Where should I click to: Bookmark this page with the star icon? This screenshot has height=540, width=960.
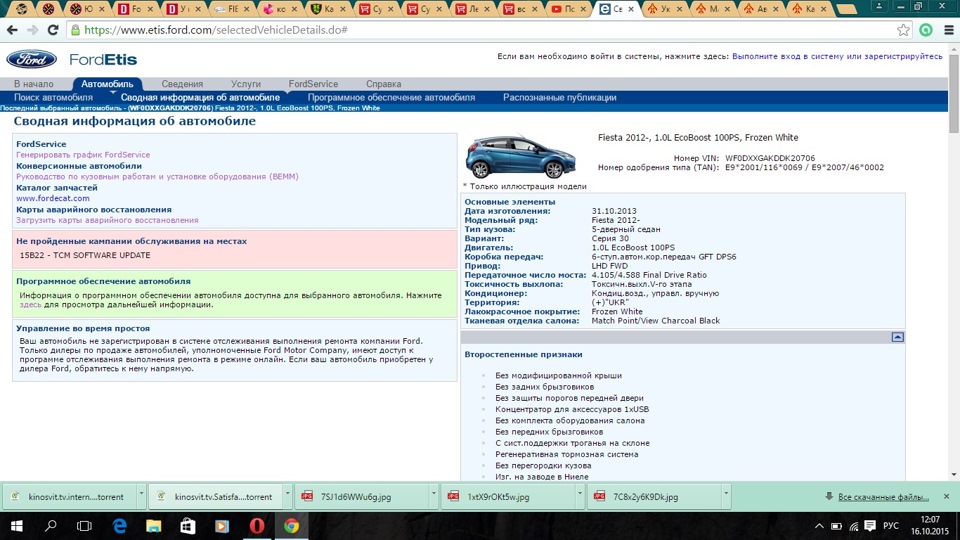pyautogui.click(x=903, y=30)
